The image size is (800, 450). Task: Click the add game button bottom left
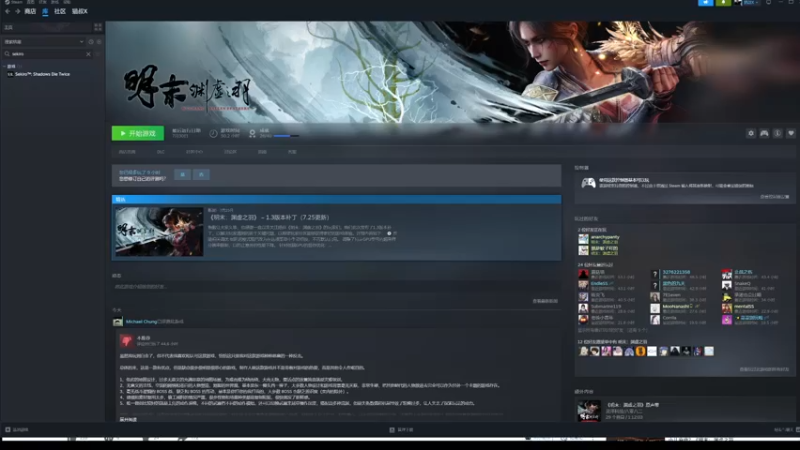[17, 430]
